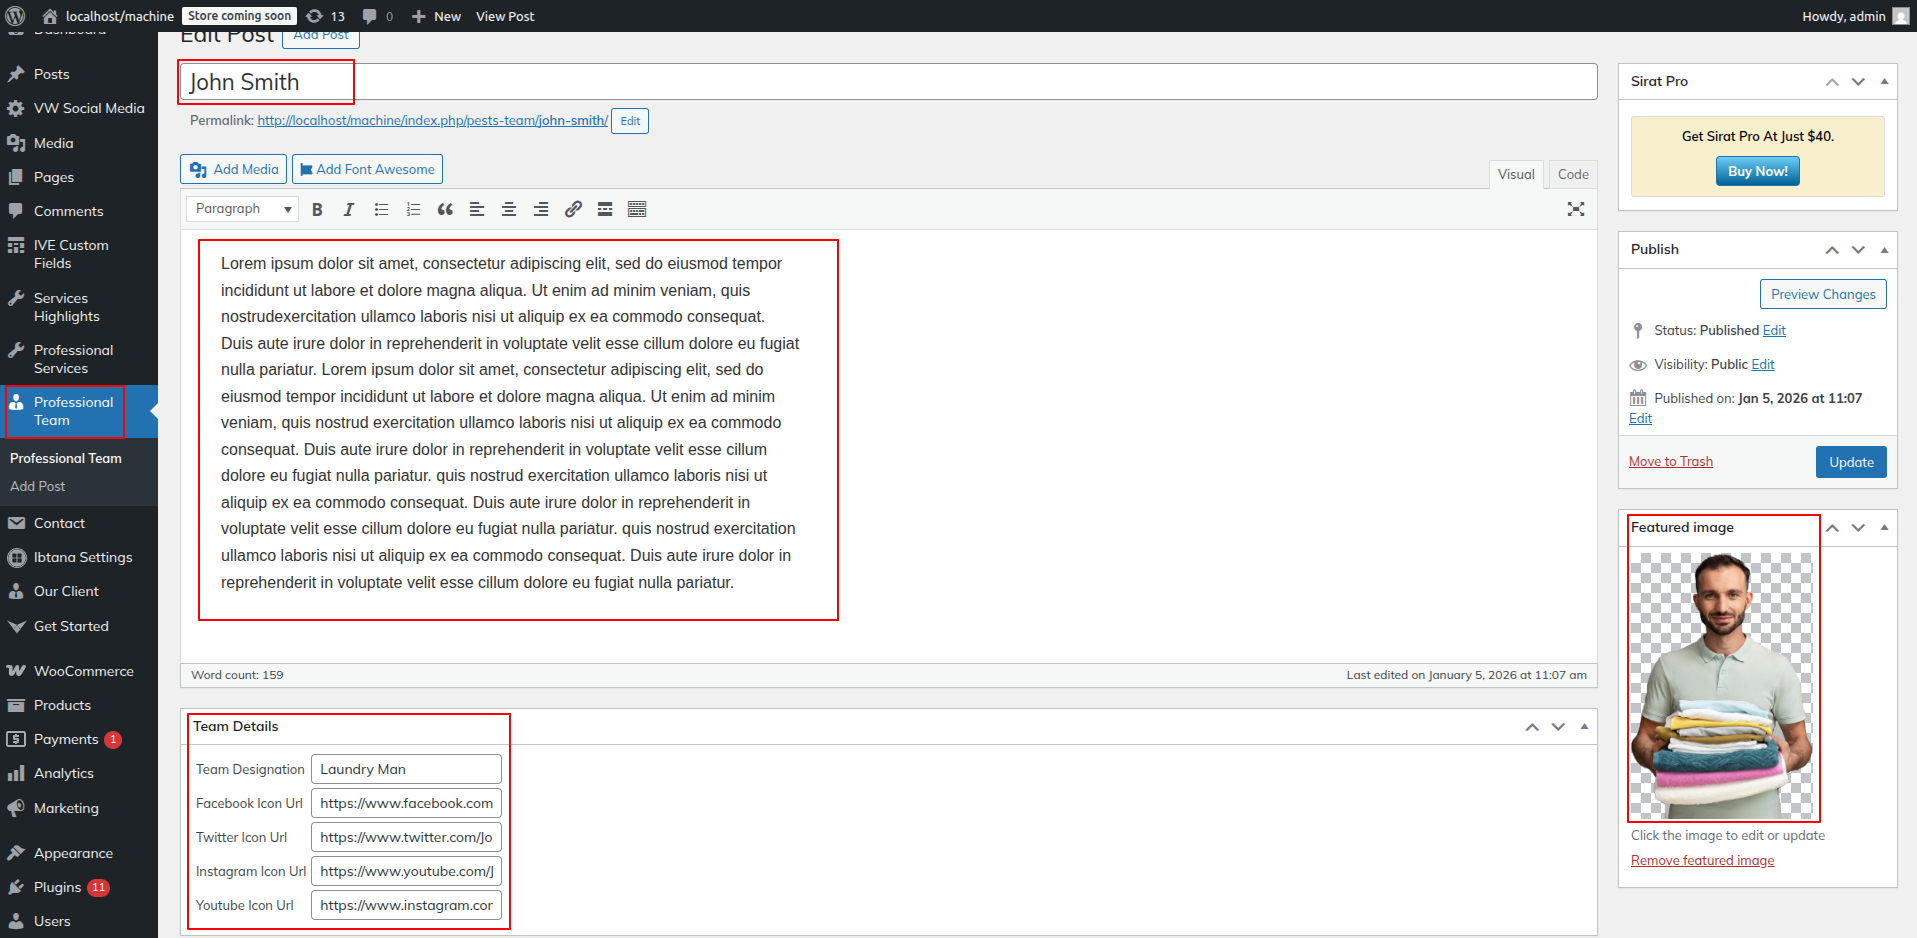Insert Read More tag
This screenshot has width=1917, height=938.
click(x=605, y=209)
